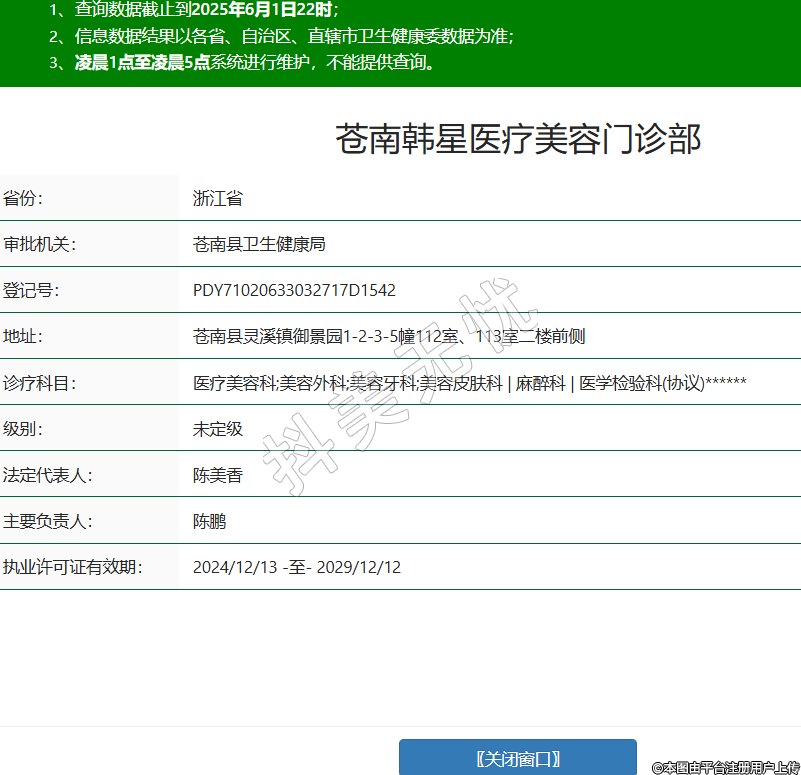
Task: Click the 省份 field label
Action: pos(23,199)
